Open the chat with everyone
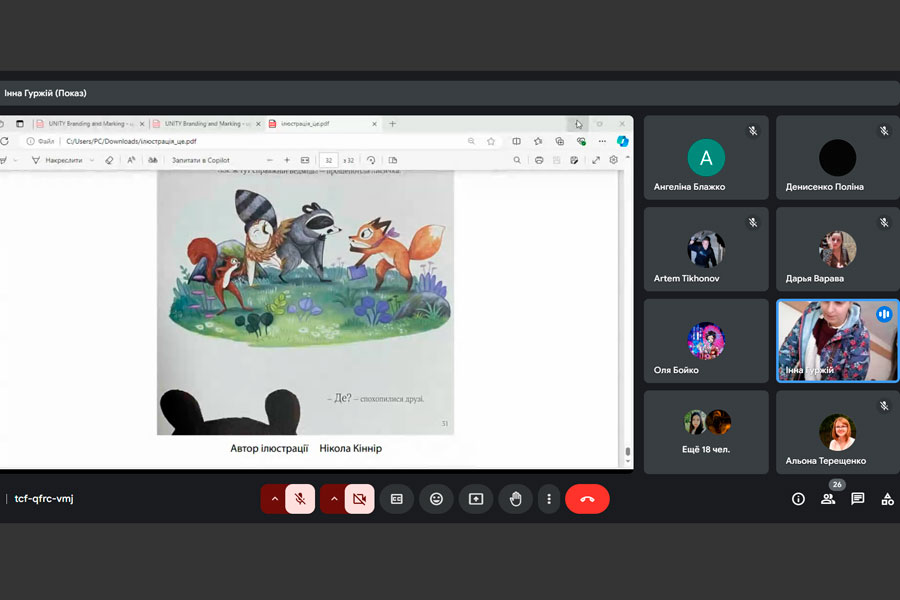 [x=858, y=499]
